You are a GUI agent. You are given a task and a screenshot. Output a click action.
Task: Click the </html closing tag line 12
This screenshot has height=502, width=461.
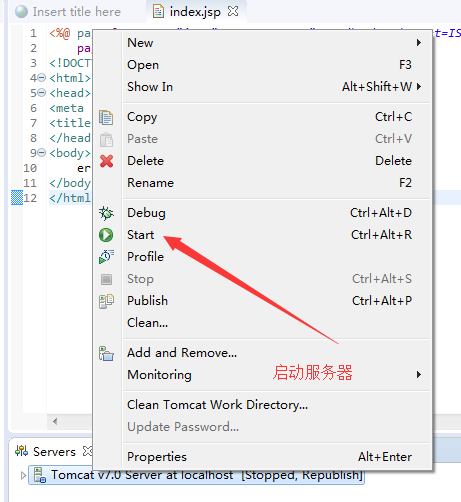(70, 198)
